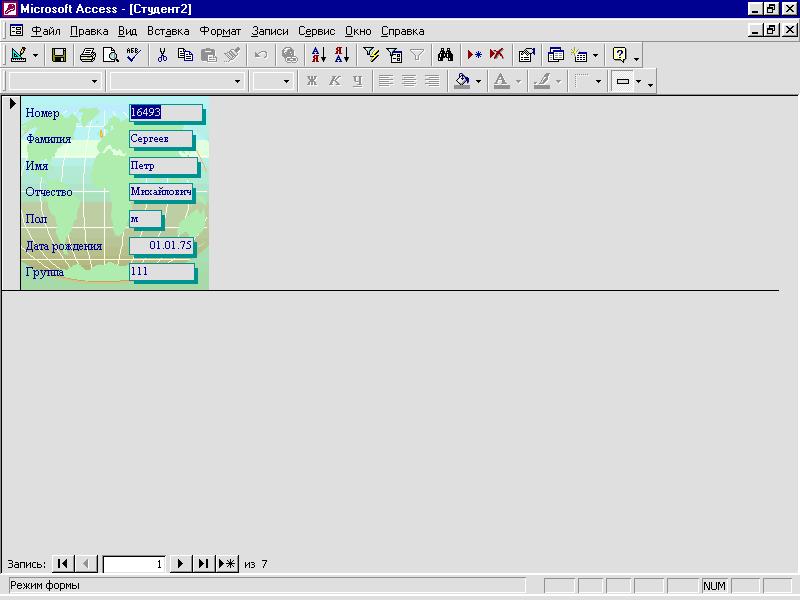The image size is (800, 600).
Task: Expand the fill color dropdown arrow
Action: coord(478,81)
